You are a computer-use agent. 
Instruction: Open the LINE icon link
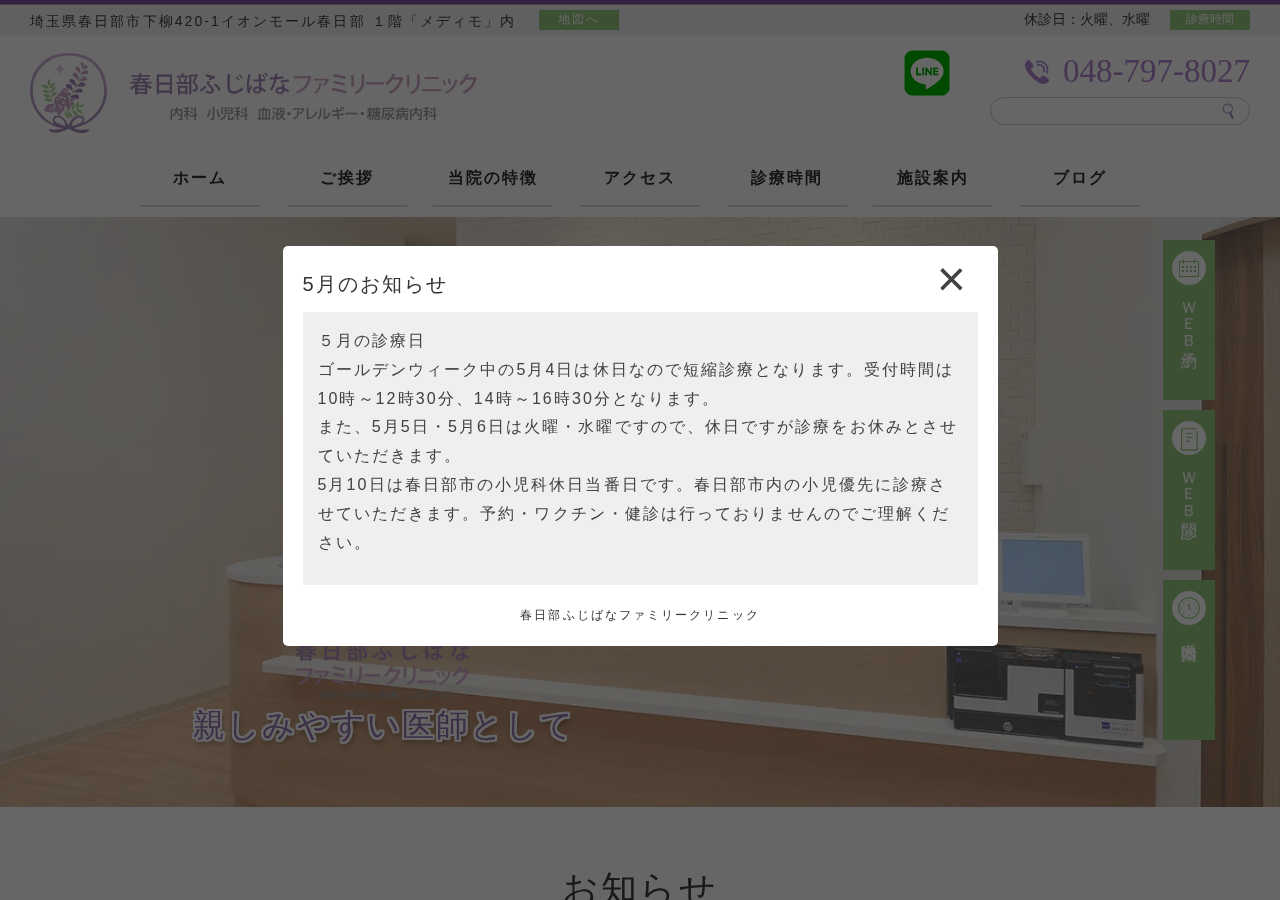point(927,73)
